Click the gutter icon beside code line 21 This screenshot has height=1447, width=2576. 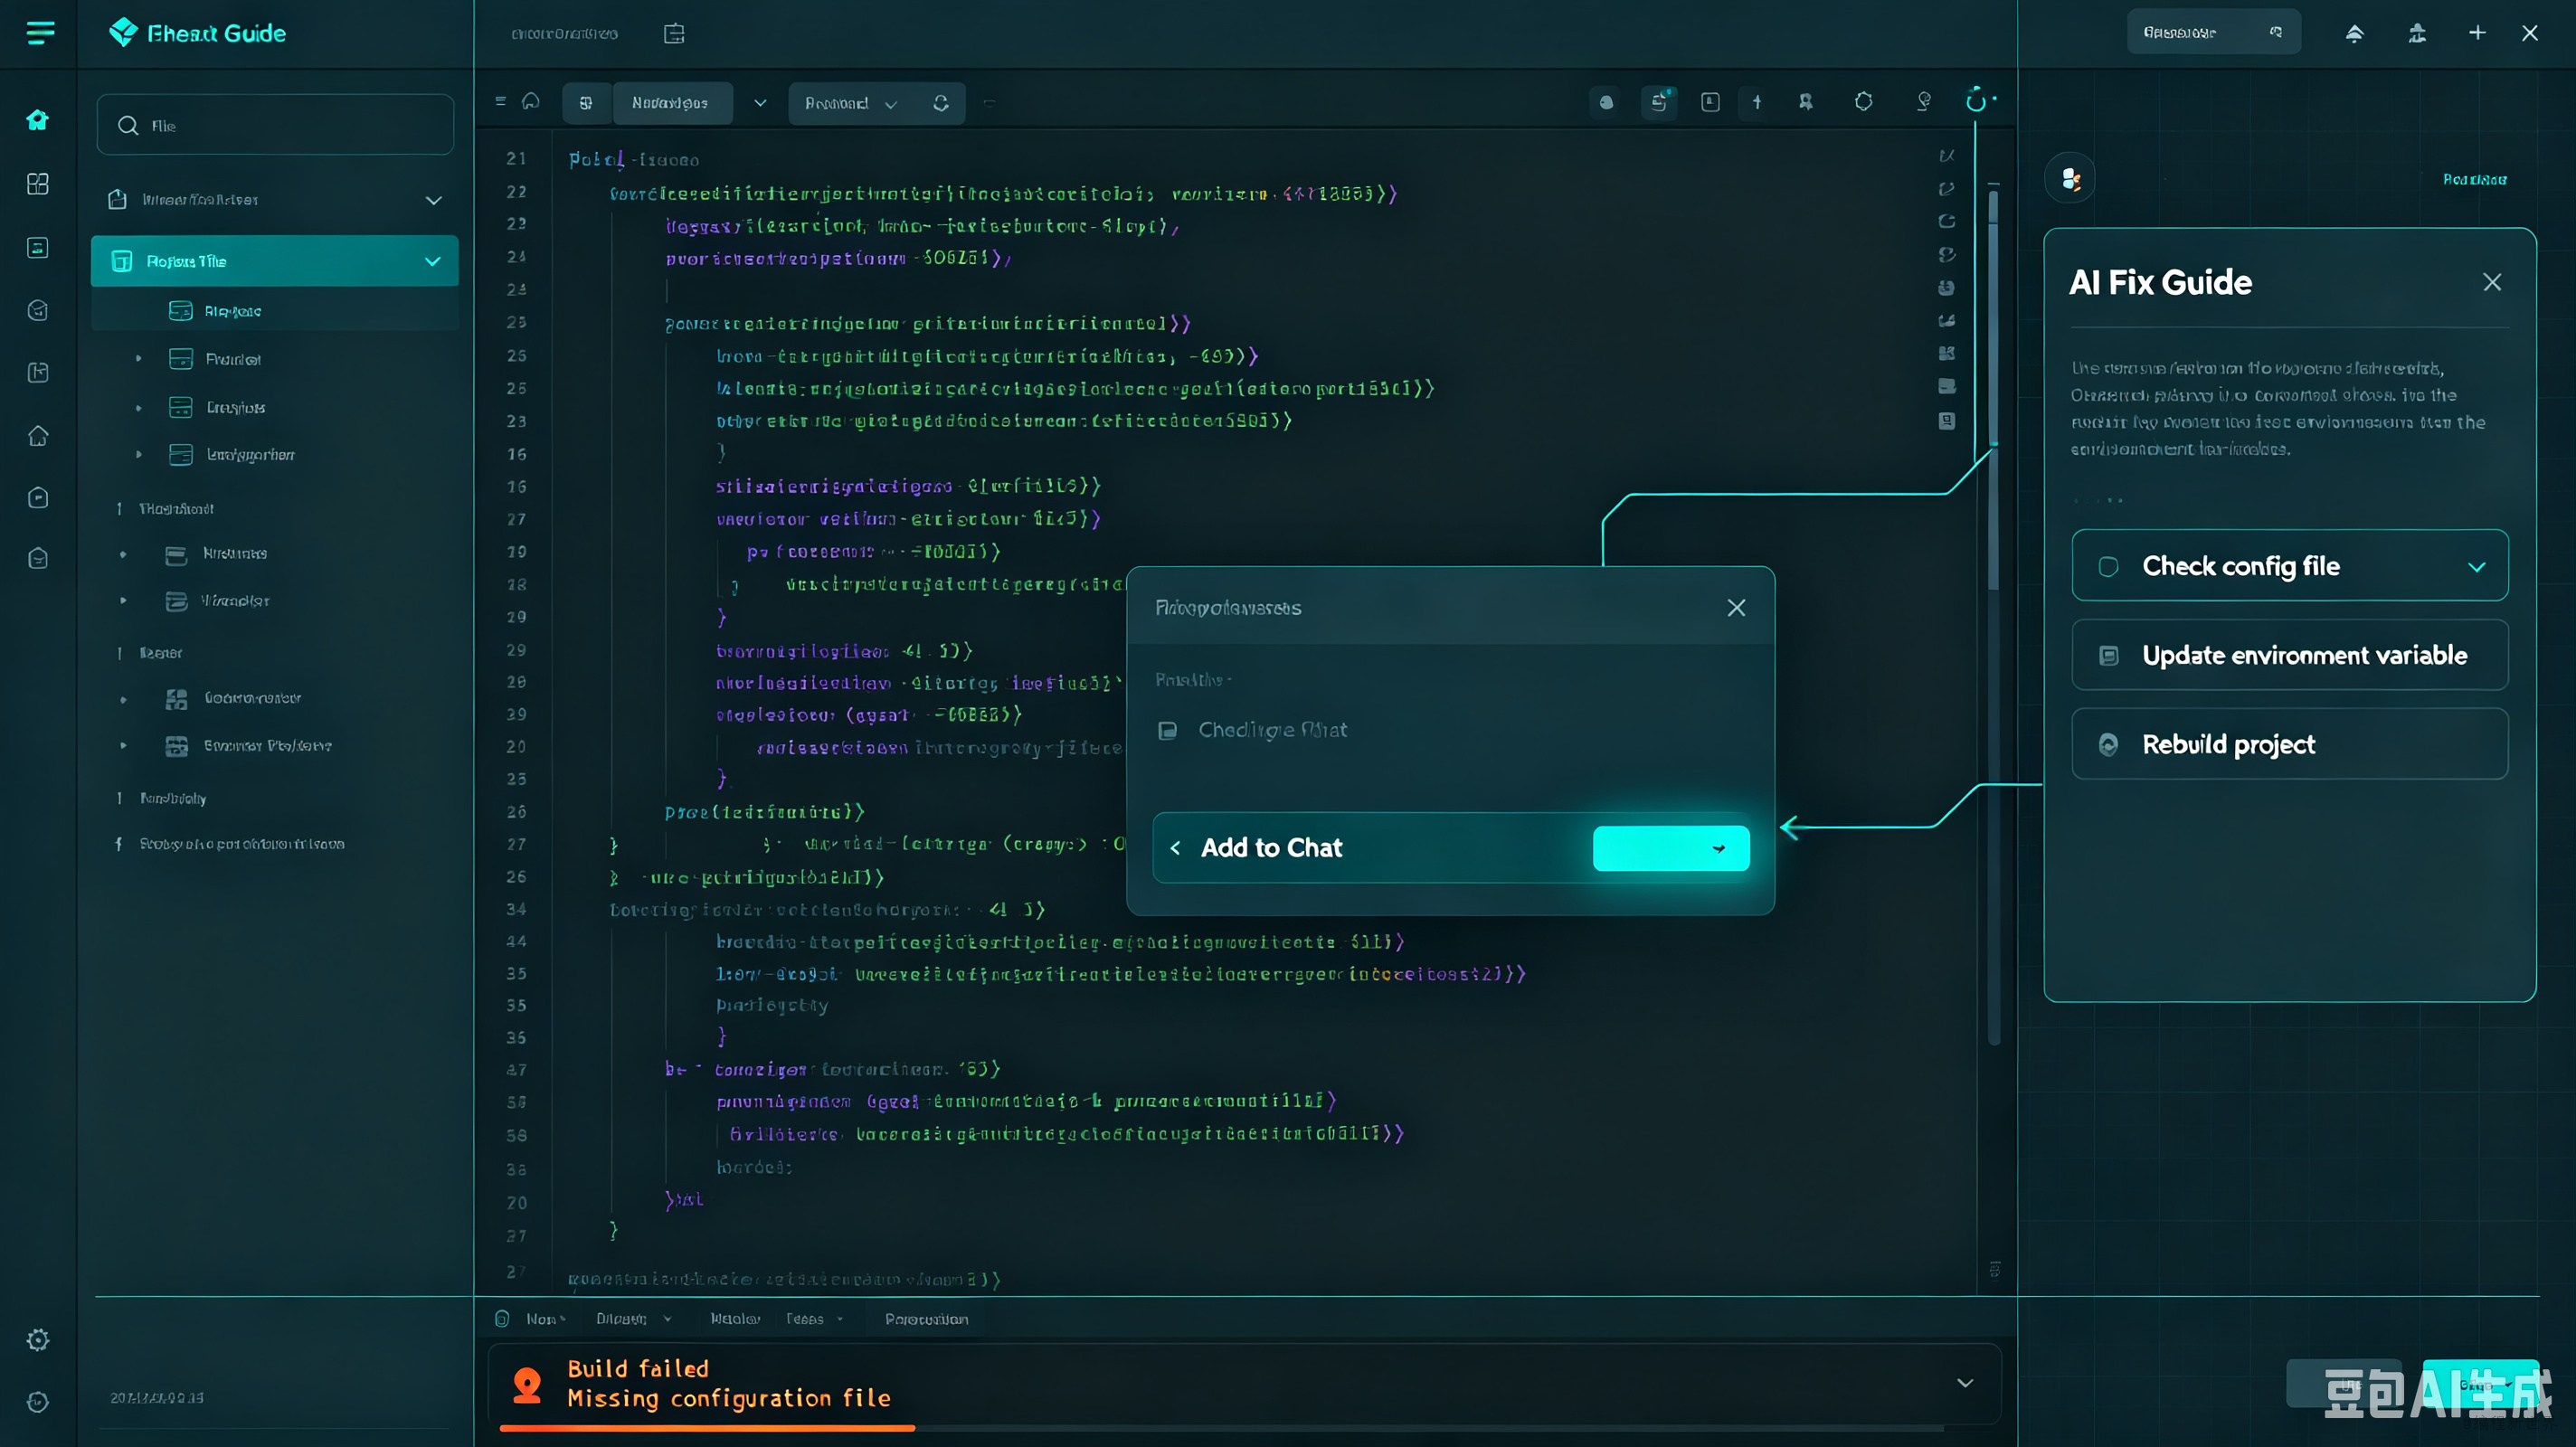(1946, 156)
